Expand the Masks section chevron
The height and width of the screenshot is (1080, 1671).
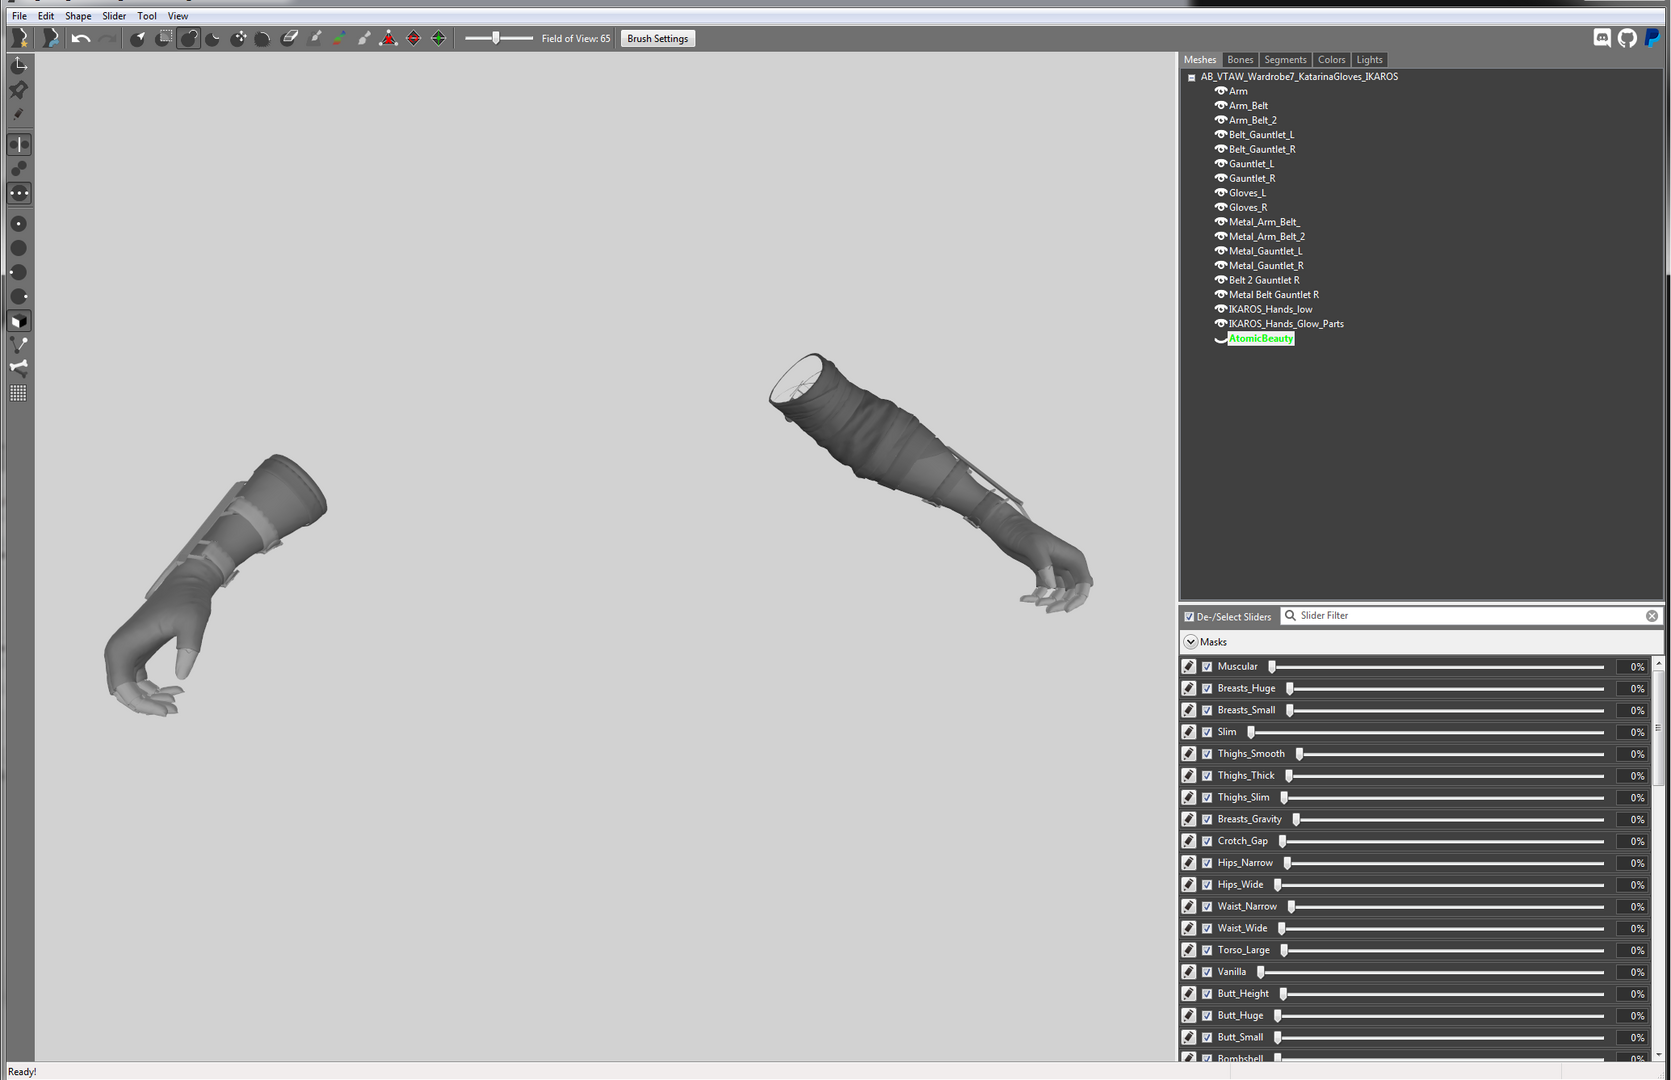[1190, 642]
